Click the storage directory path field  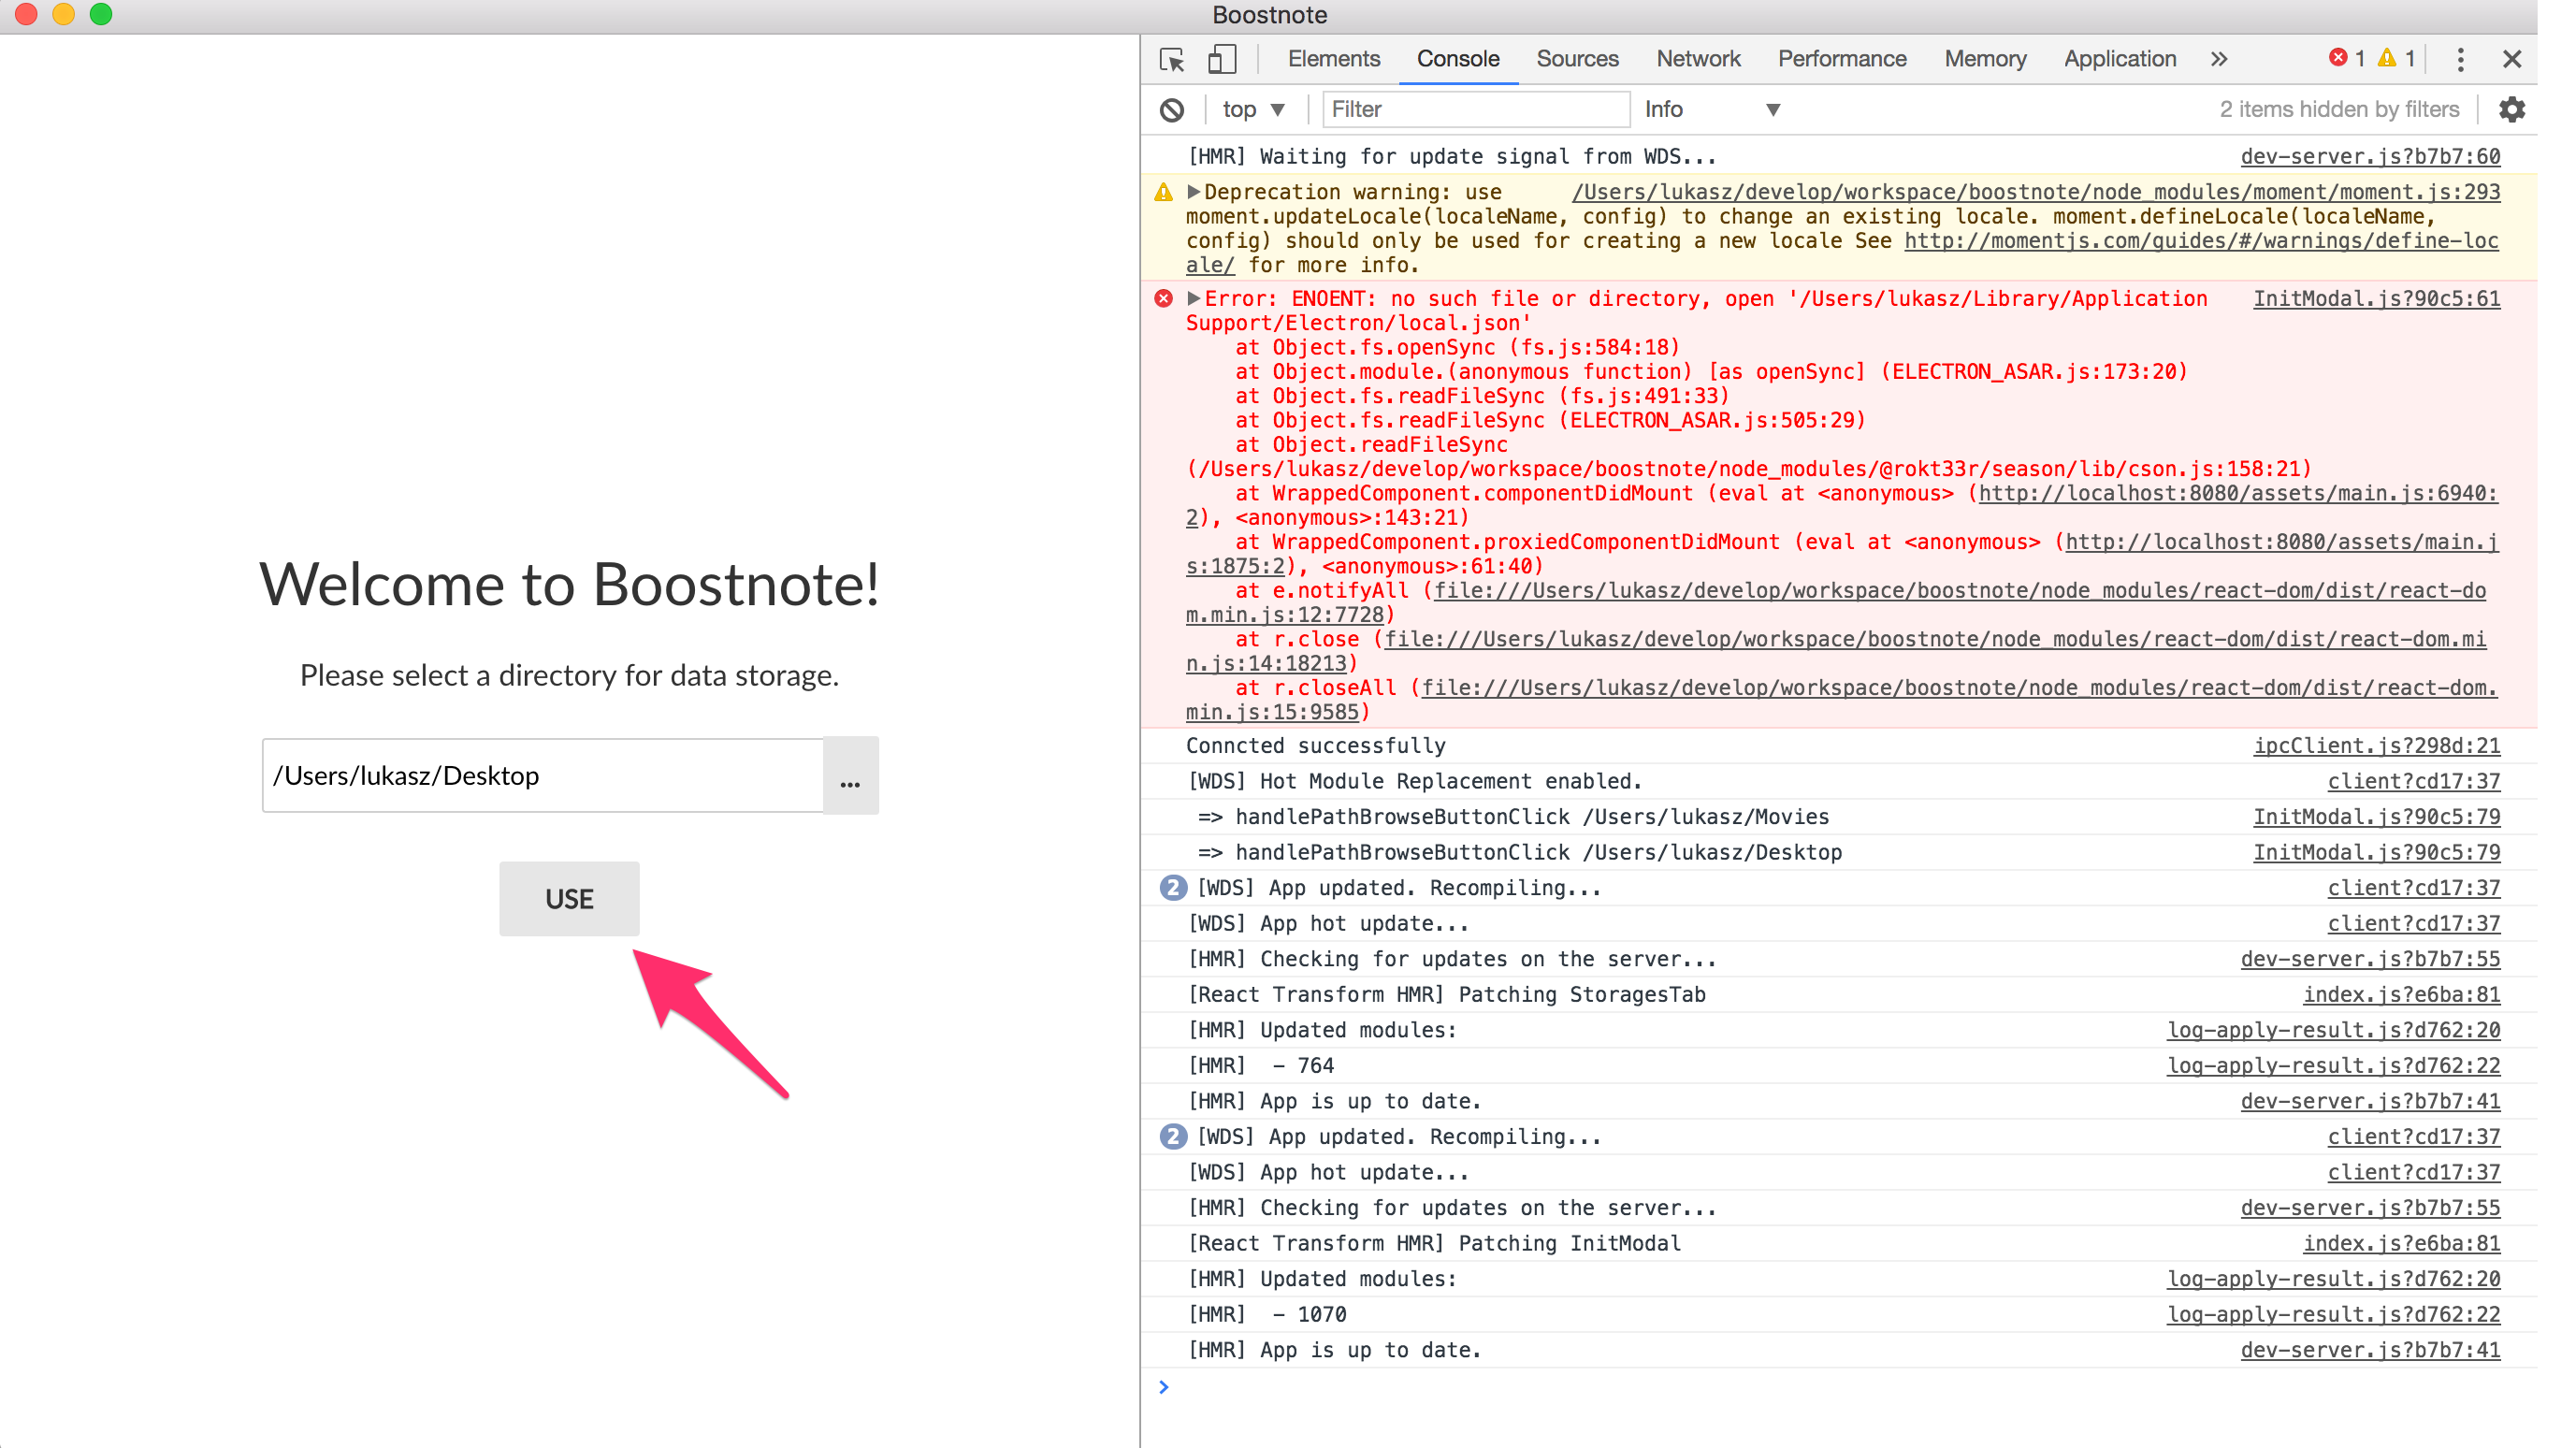(x=542, y=777)
